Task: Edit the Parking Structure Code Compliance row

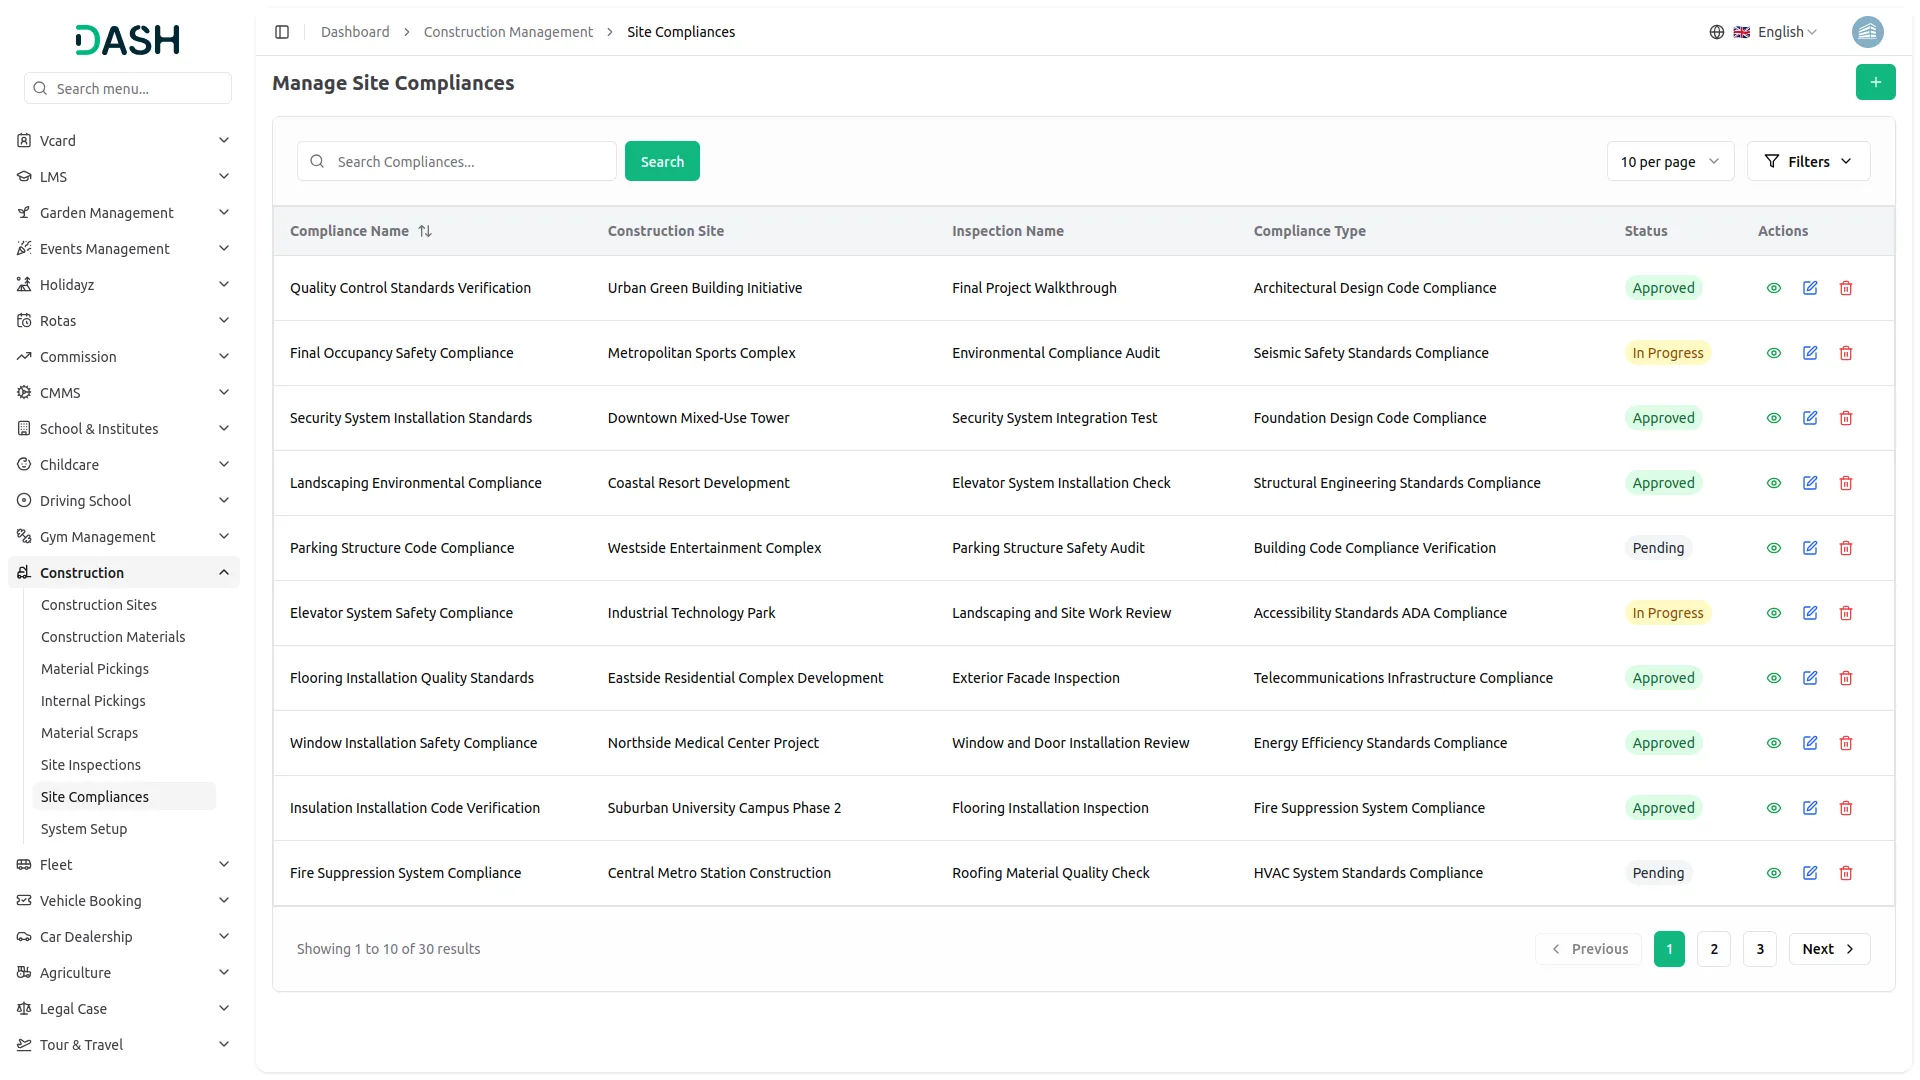Action: [x=1809, y=548]
